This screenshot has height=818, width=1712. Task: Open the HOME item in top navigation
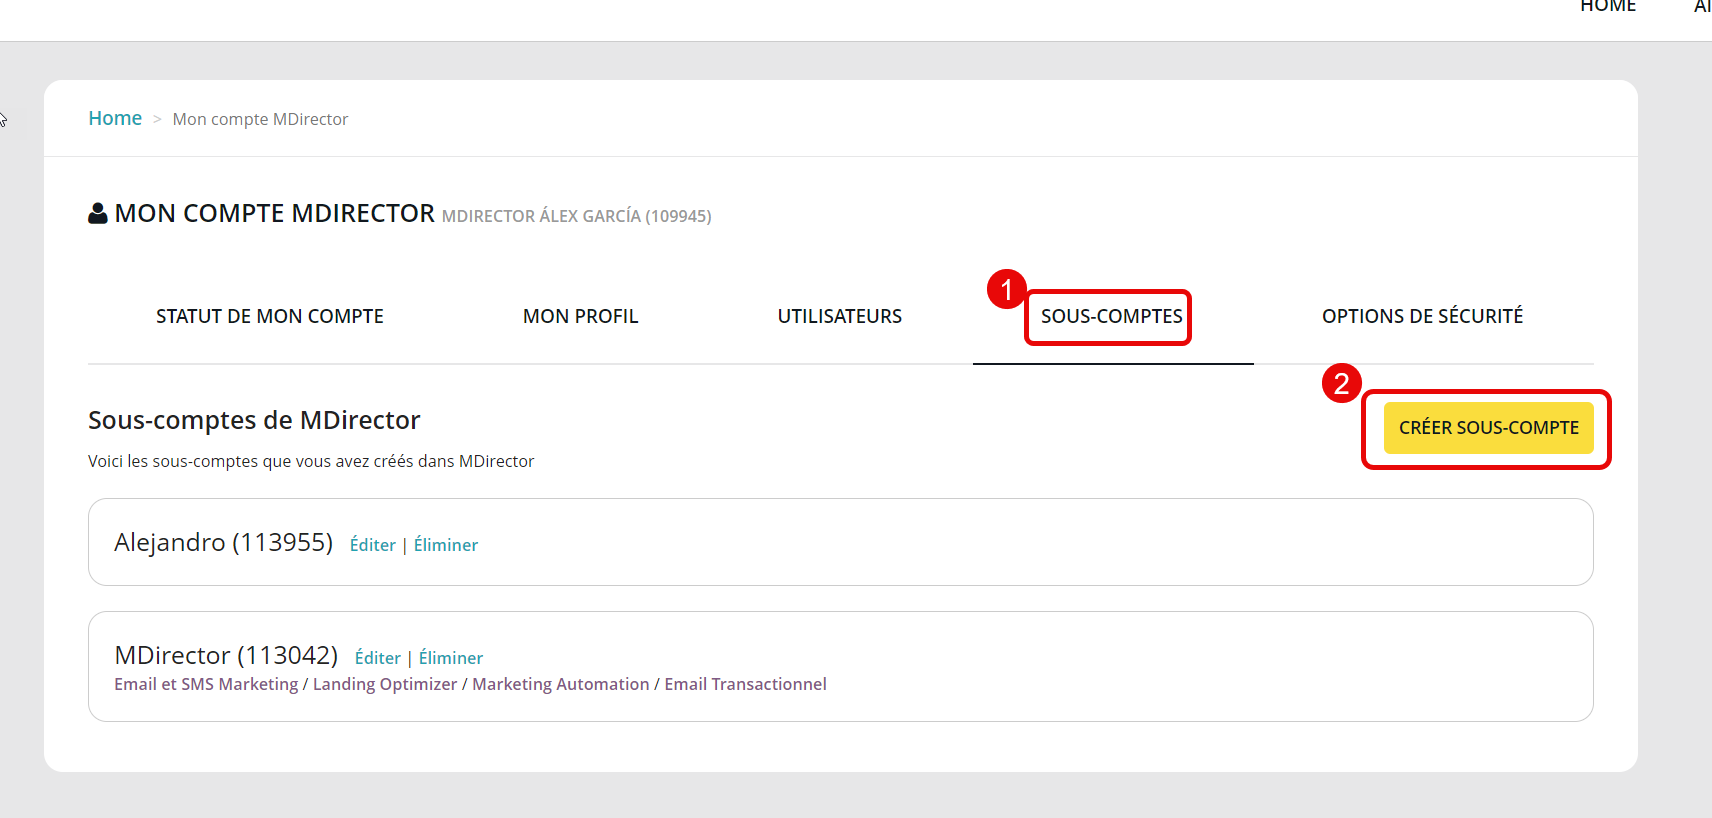[1607, 8]
